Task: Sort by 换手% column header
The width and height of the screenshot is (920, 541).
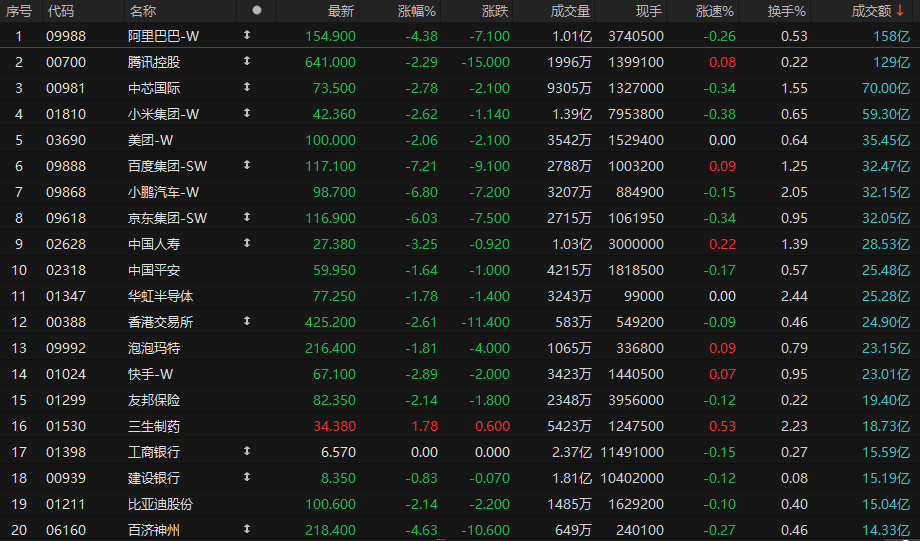Action: click(787, 11)
